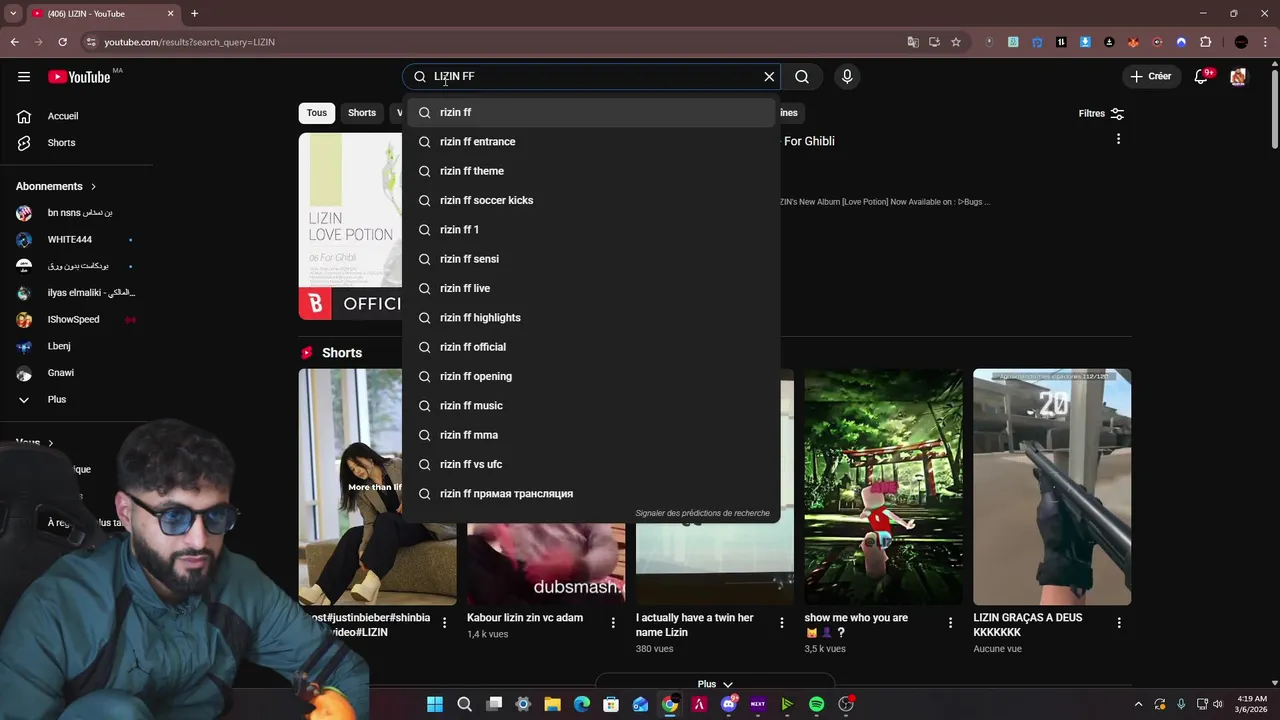
Task: Open File Explorer from the taskbar
Action: [x=552, y=704]
